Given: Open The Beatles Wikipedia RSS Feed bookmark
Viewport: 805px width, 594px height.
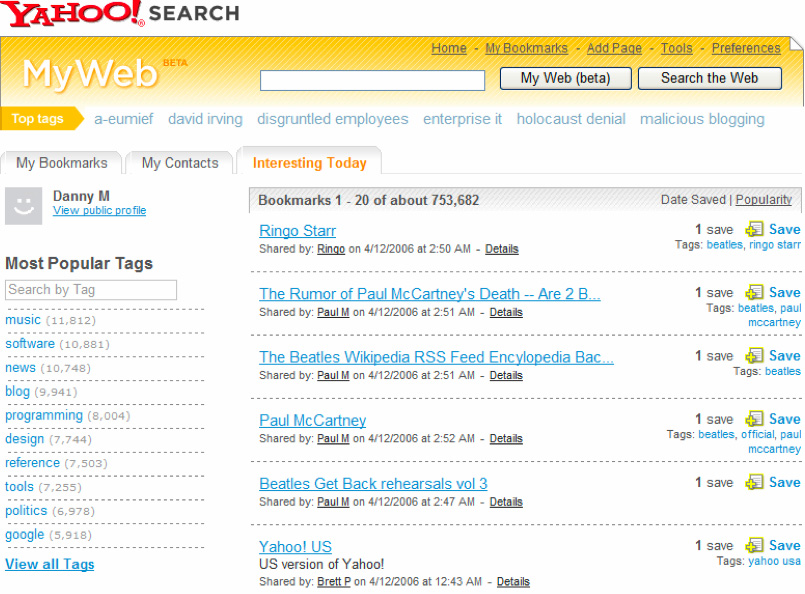Looking at the screenshot, I should pyautogui.click(x=436, y=357).
